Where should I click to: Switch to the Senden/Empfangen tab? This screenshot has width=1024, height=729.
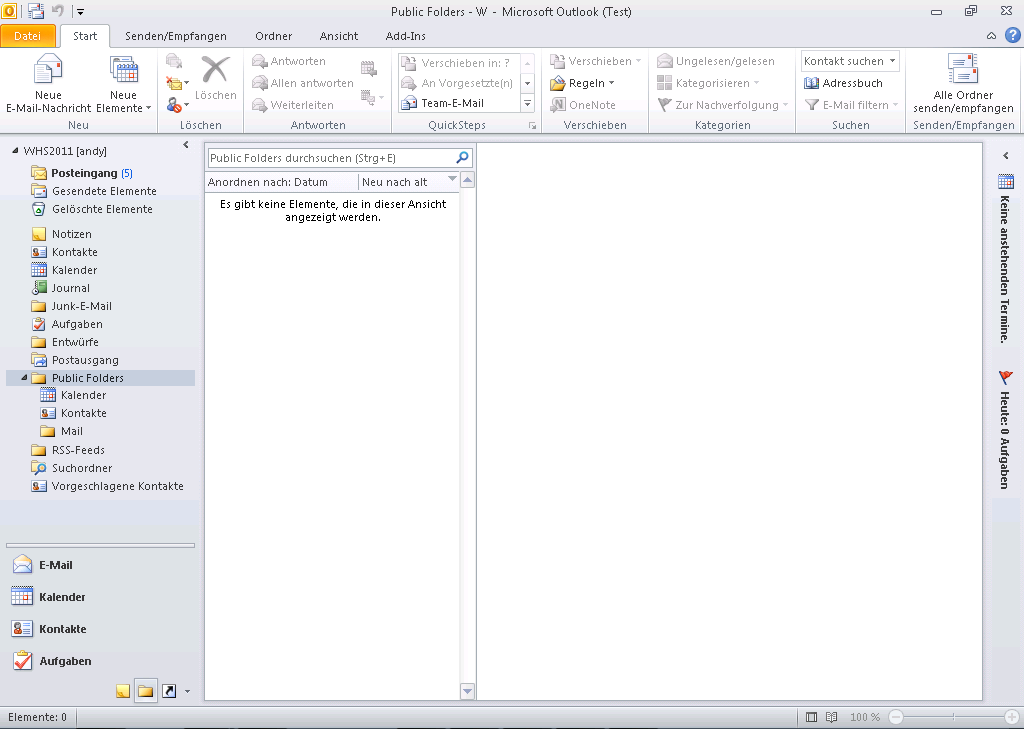(175, 36)
